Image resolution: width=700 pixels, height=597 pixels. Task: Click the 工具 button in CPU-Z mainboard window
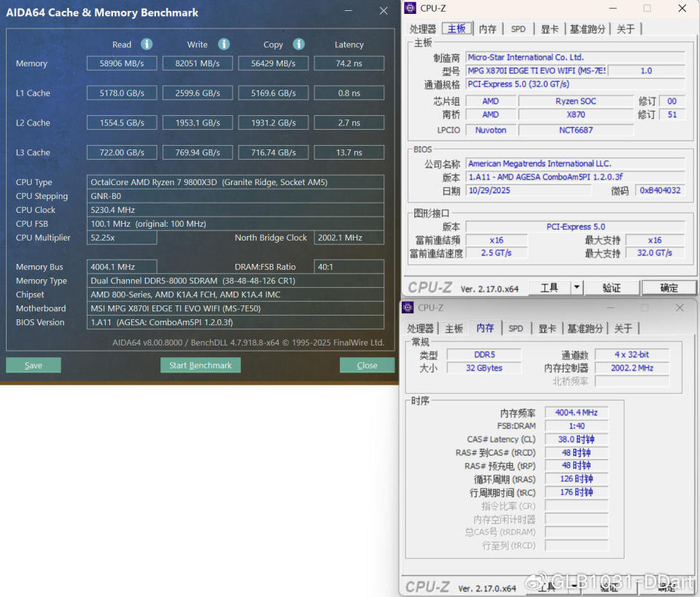[x=549, y=288]
